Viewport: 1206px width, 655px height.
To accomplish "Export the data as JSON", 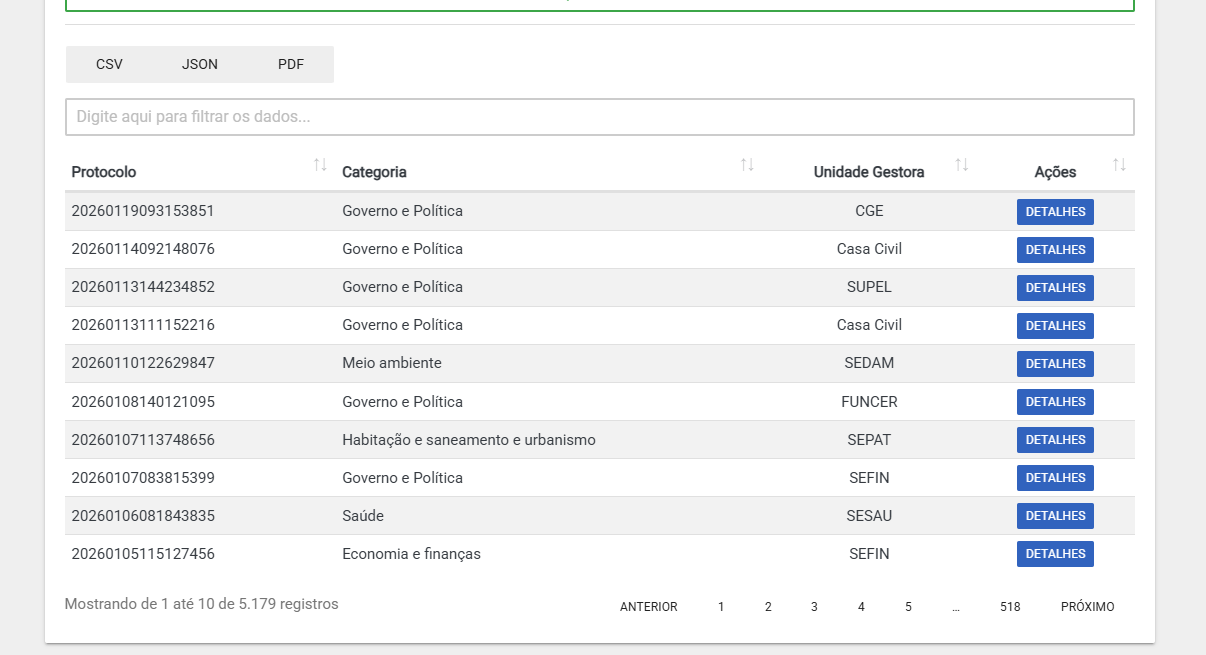I will pyautogui.click(x=200, y=64).
